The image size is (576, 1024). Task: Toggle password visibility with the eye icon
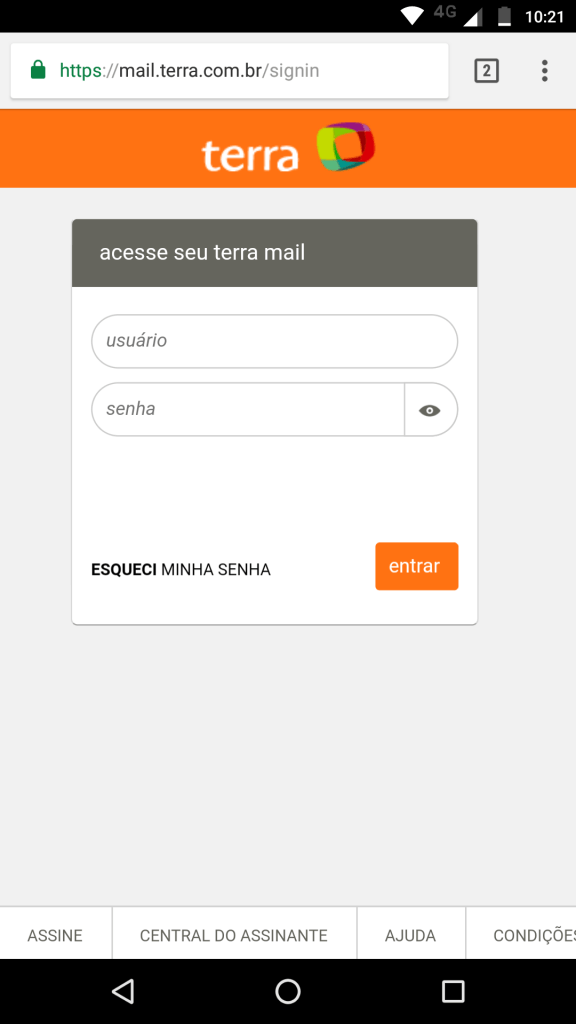tap(430, 409)
